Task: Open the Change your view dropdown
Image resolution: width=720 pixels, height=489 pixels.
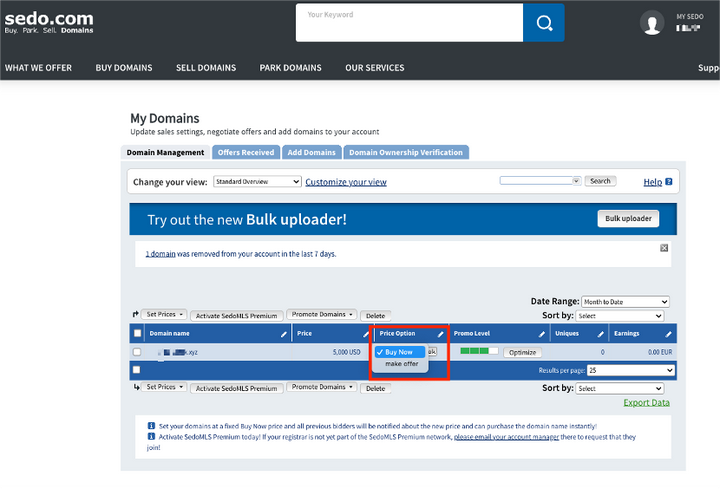Action: point(257,181)
